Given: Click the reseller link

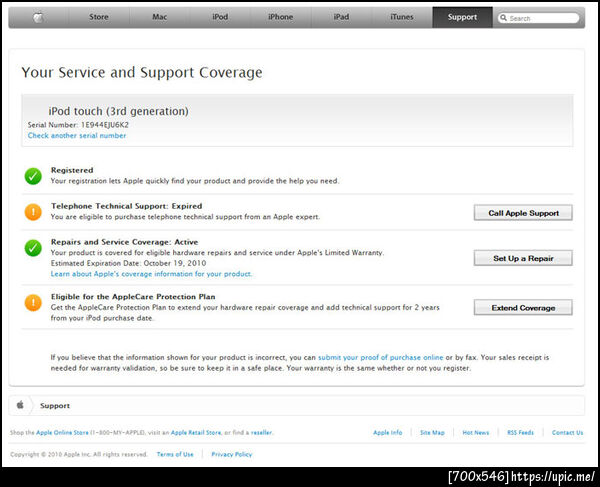Looking at the screenshot, I should (261, 433).
